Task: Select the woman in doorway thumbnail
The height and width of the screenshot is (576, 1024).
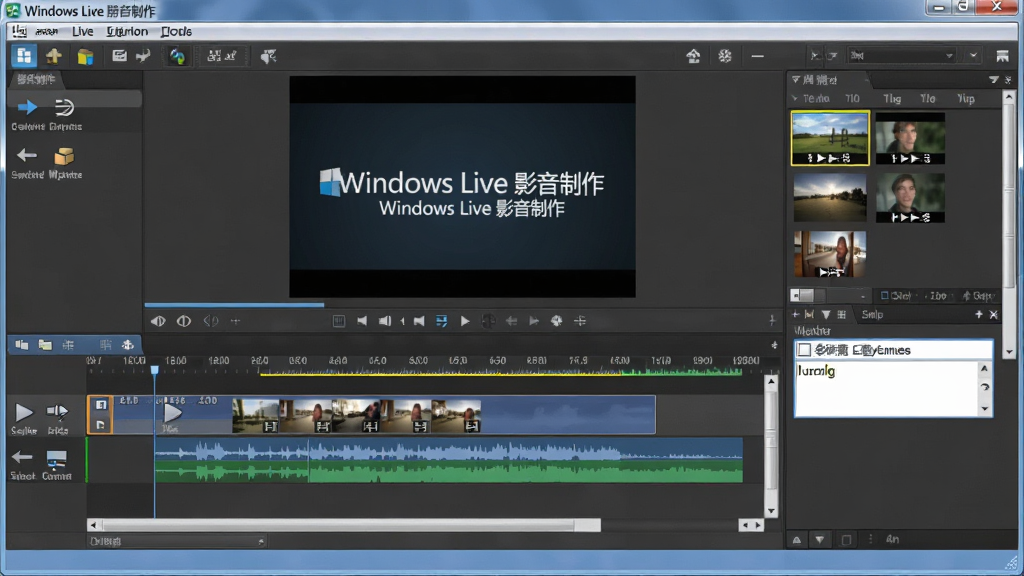Action: pyautogui.click(x=830, y=254)
